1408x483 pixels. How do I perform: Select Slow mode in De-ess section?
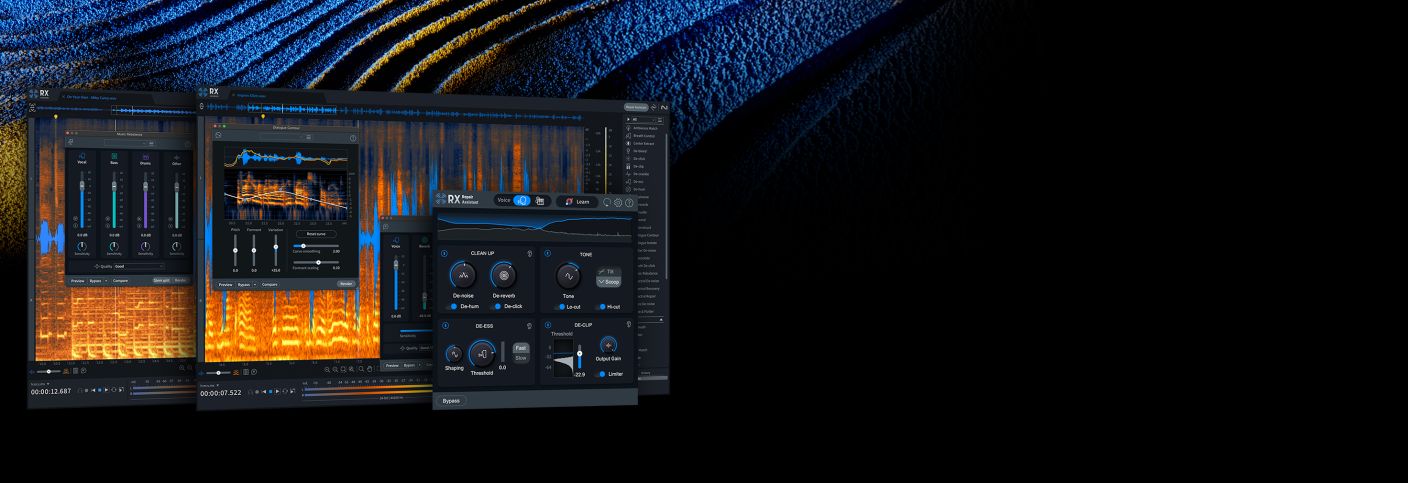point(521,357)
